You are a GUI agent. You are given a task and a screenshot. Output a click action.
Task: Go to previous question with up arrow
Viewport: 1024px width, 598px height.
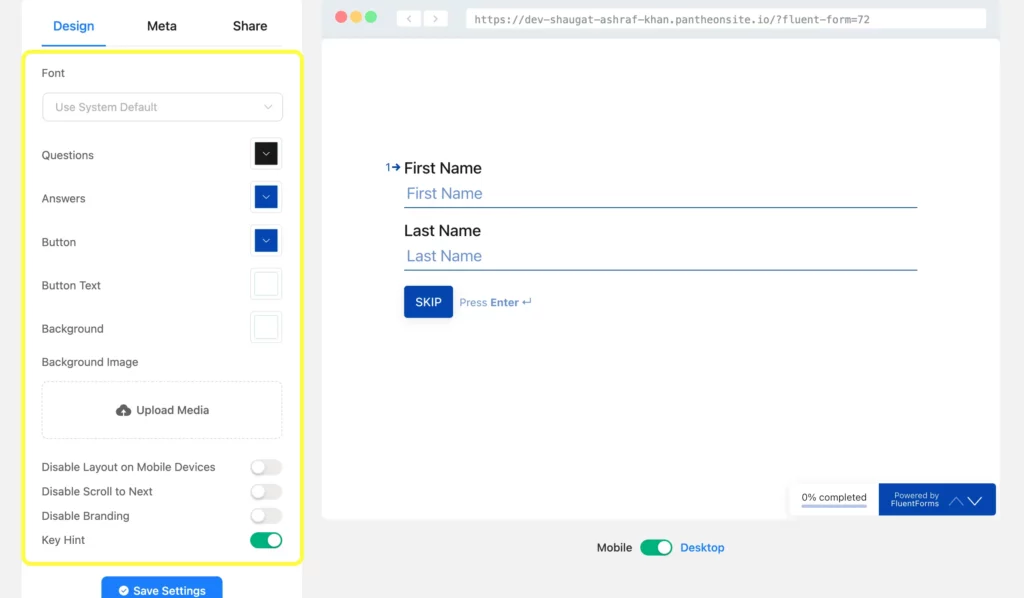(x=956, y=501)
